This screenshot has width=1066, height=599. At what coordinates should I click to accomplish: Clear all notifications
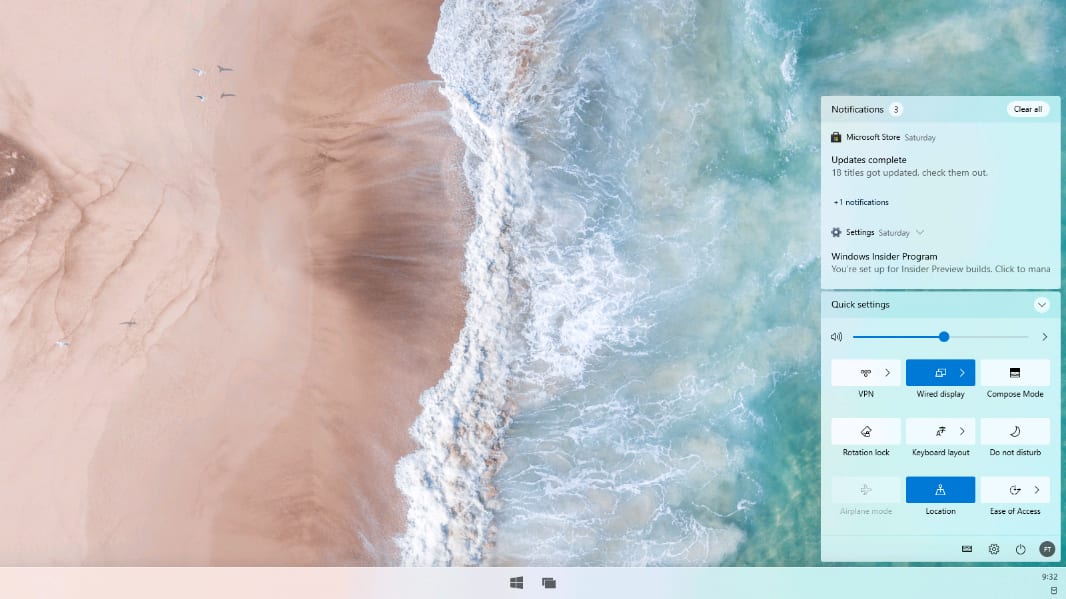tap(1027, 109)
